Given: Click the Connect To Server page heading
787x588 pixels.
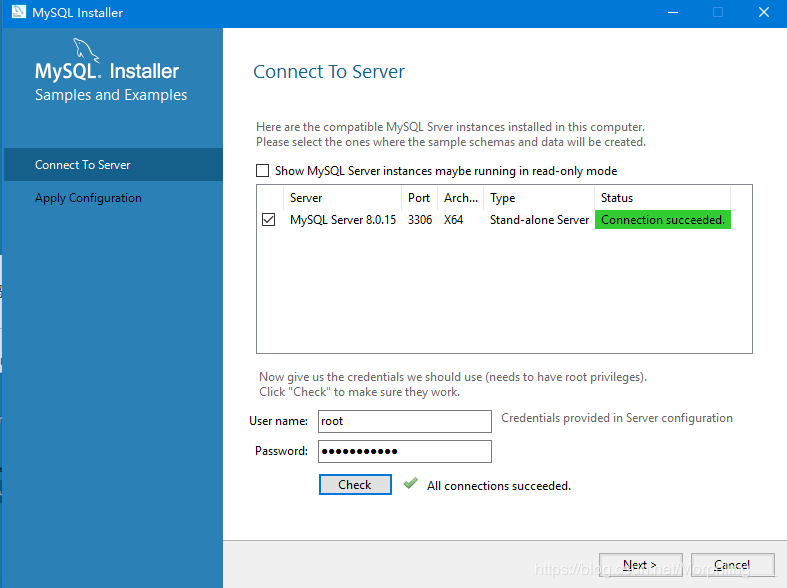Looking at the screenshot, I should click(329, 72).
